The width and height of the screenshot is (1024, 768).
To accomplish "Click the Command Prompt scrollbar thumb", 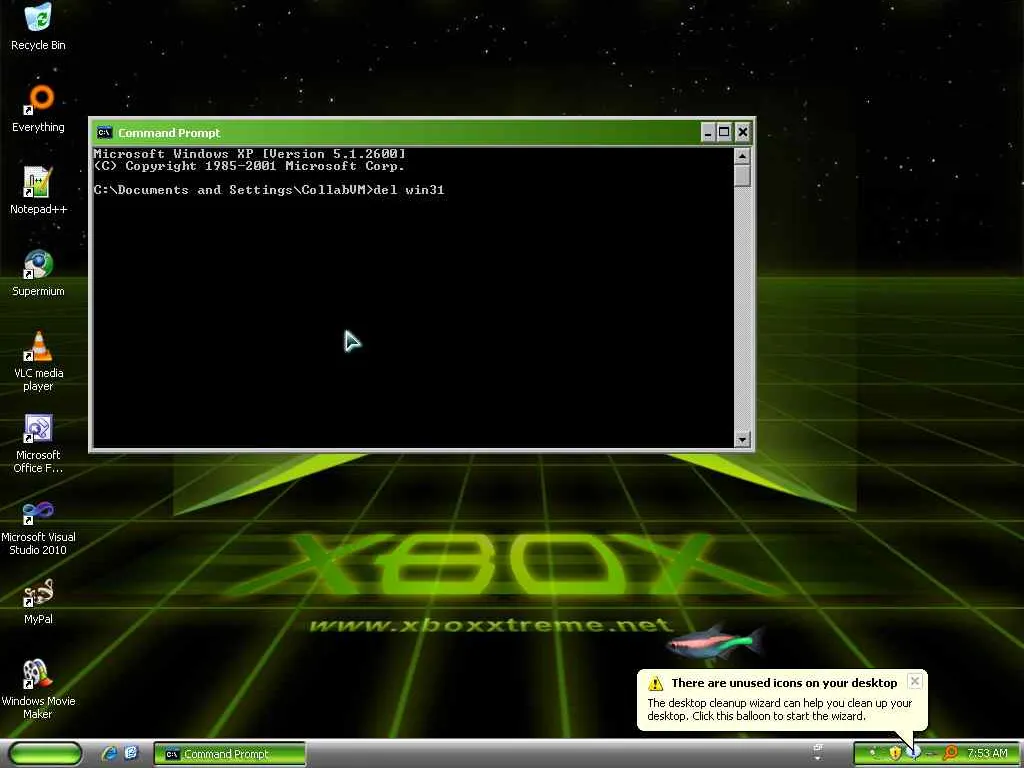I will [x=742, y=176].
